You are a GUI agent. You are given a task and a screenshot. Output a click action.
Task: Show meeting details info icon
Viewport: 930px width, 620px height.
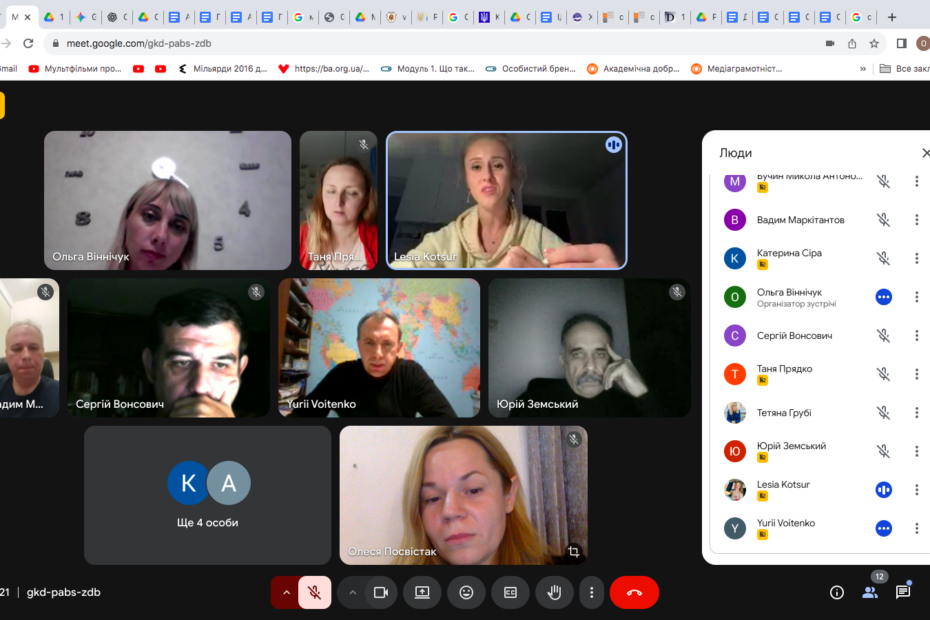[x=837, y=592]
